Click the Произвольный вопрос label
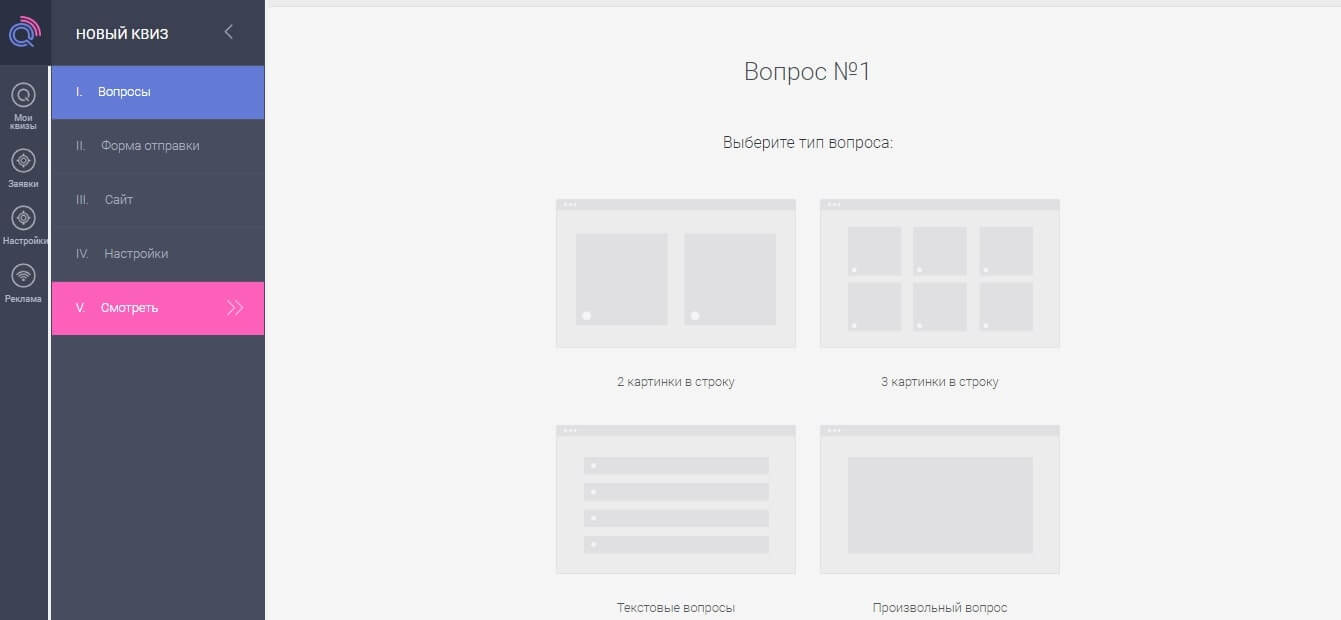This screenshot has height=620, width=1341. pyautogui.click(x=940, y=608)
